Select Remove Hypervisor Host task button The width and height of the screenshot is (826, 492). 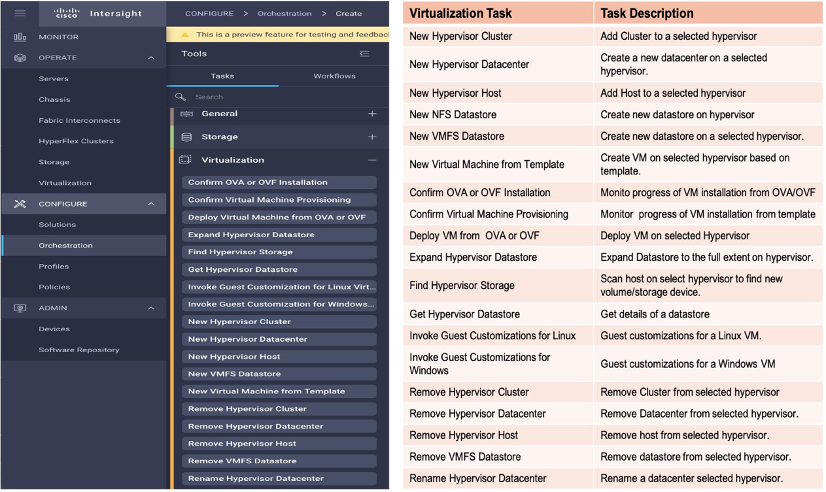[279, 444]
